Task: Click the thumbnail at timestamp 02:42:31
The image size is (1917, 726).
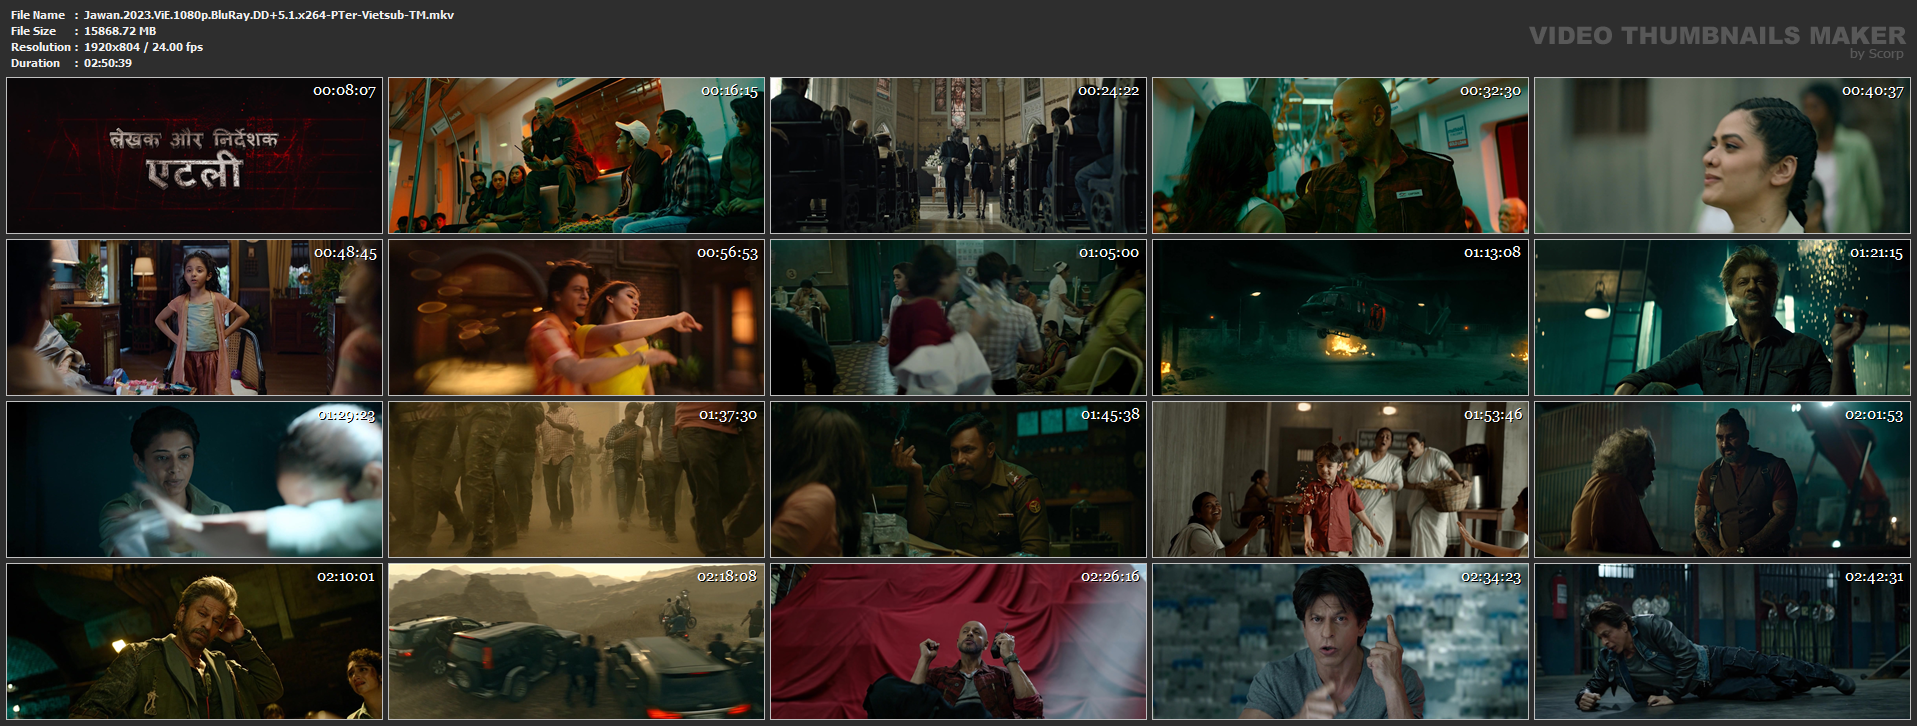Action: pyautogui.click(x=1723, y=642)
